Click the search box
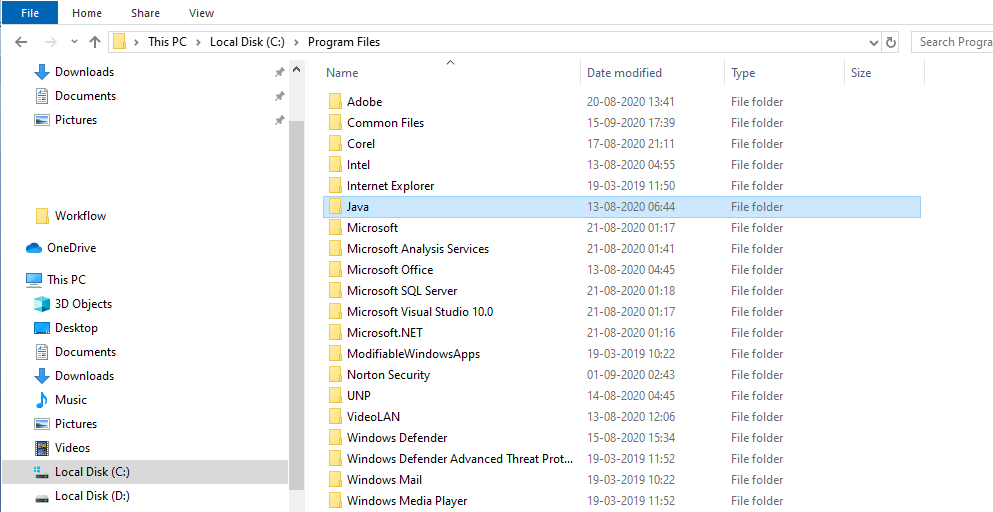The width and height of the screenshot is (993, 512). pos(952,42)
